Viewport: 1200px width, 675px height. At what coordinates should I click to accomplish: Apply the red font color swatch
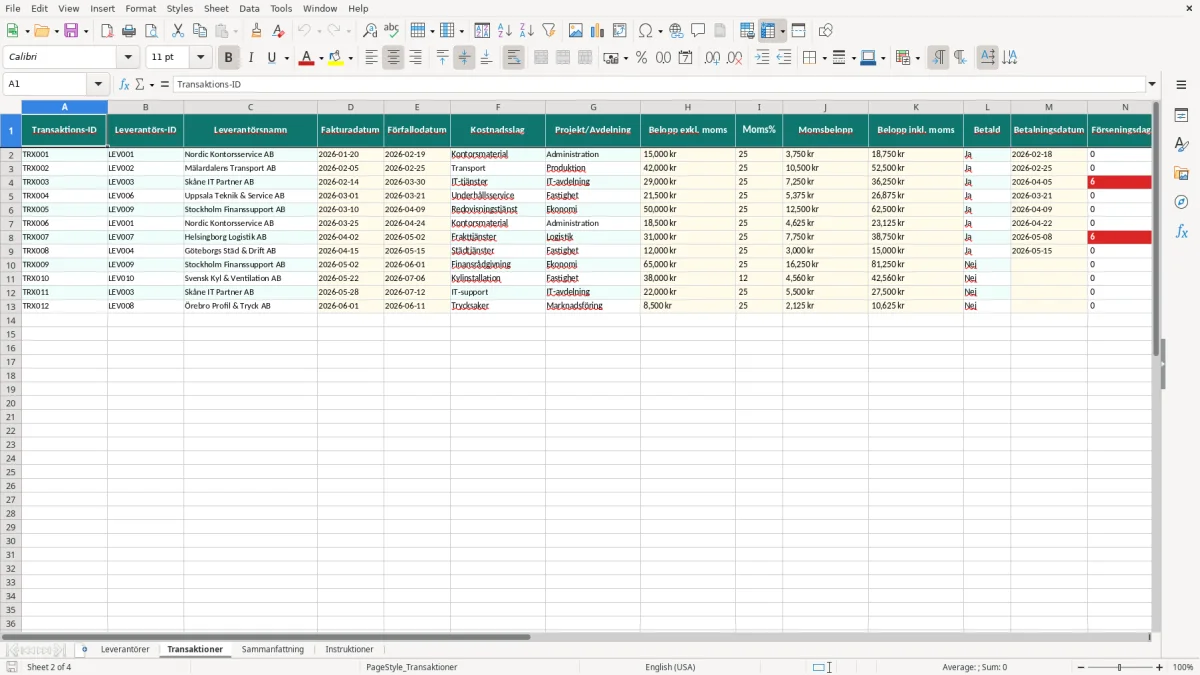307,58
